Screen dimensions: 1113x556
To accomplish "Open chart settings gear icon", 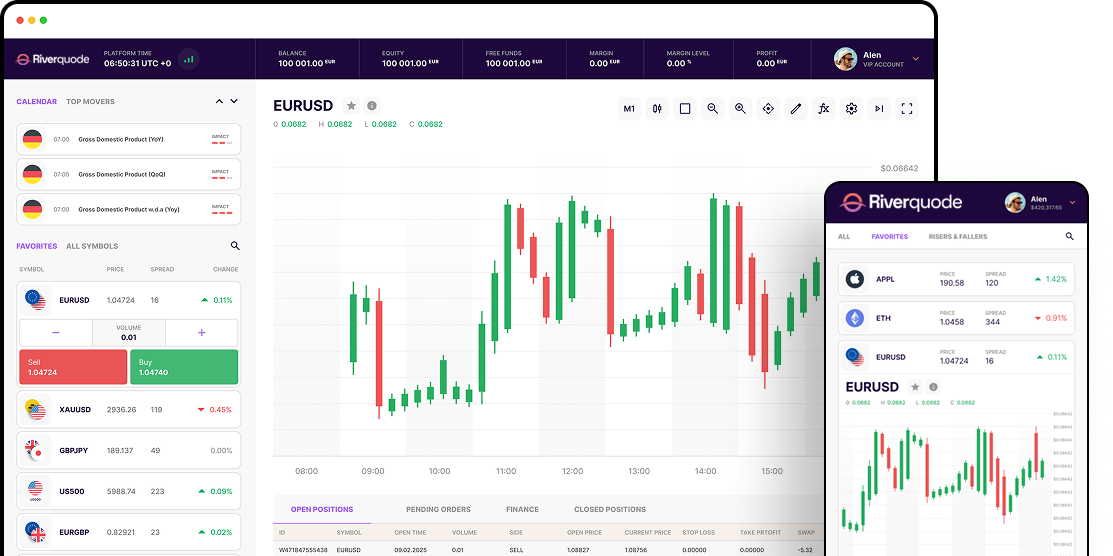I will [x=851, y=109].
